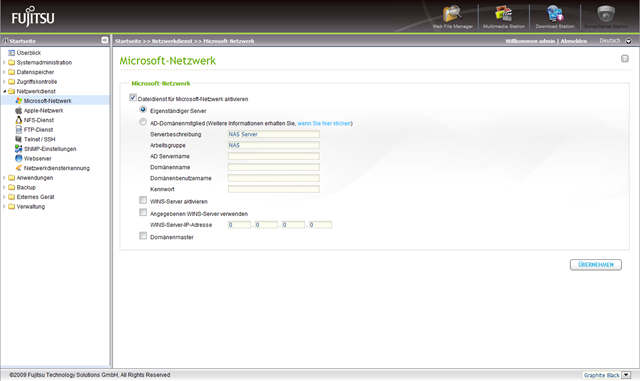Click Netzwerkdienst in the breadcrumb

pos(172,41)
